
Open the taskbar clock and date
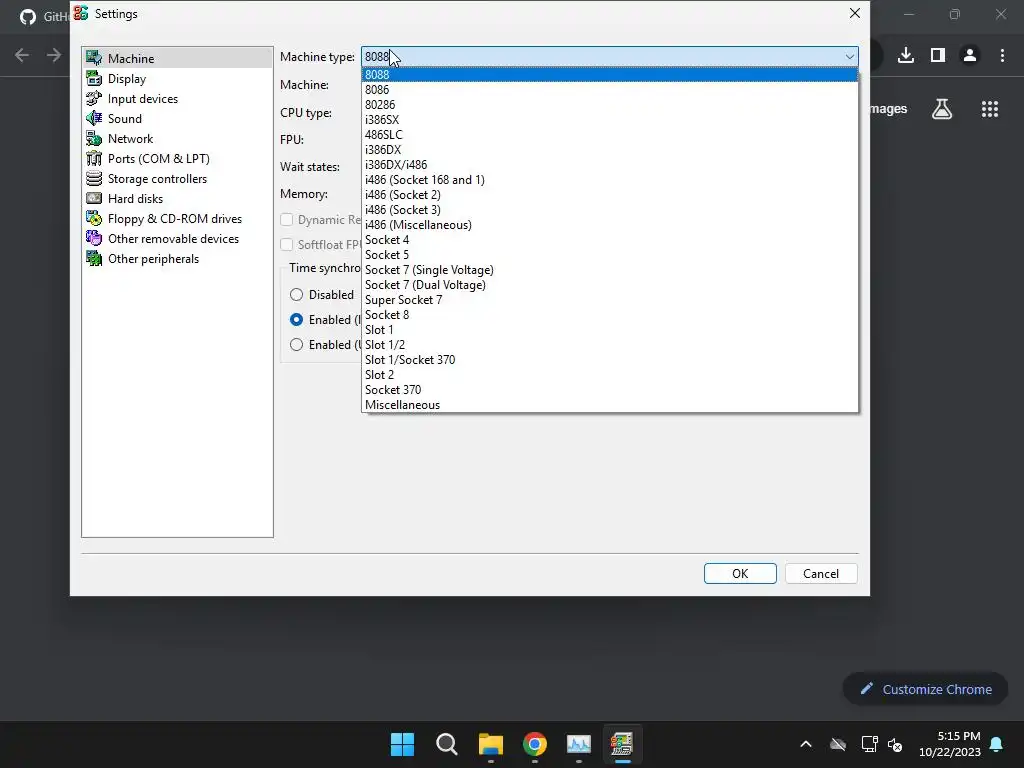[950, 744]
